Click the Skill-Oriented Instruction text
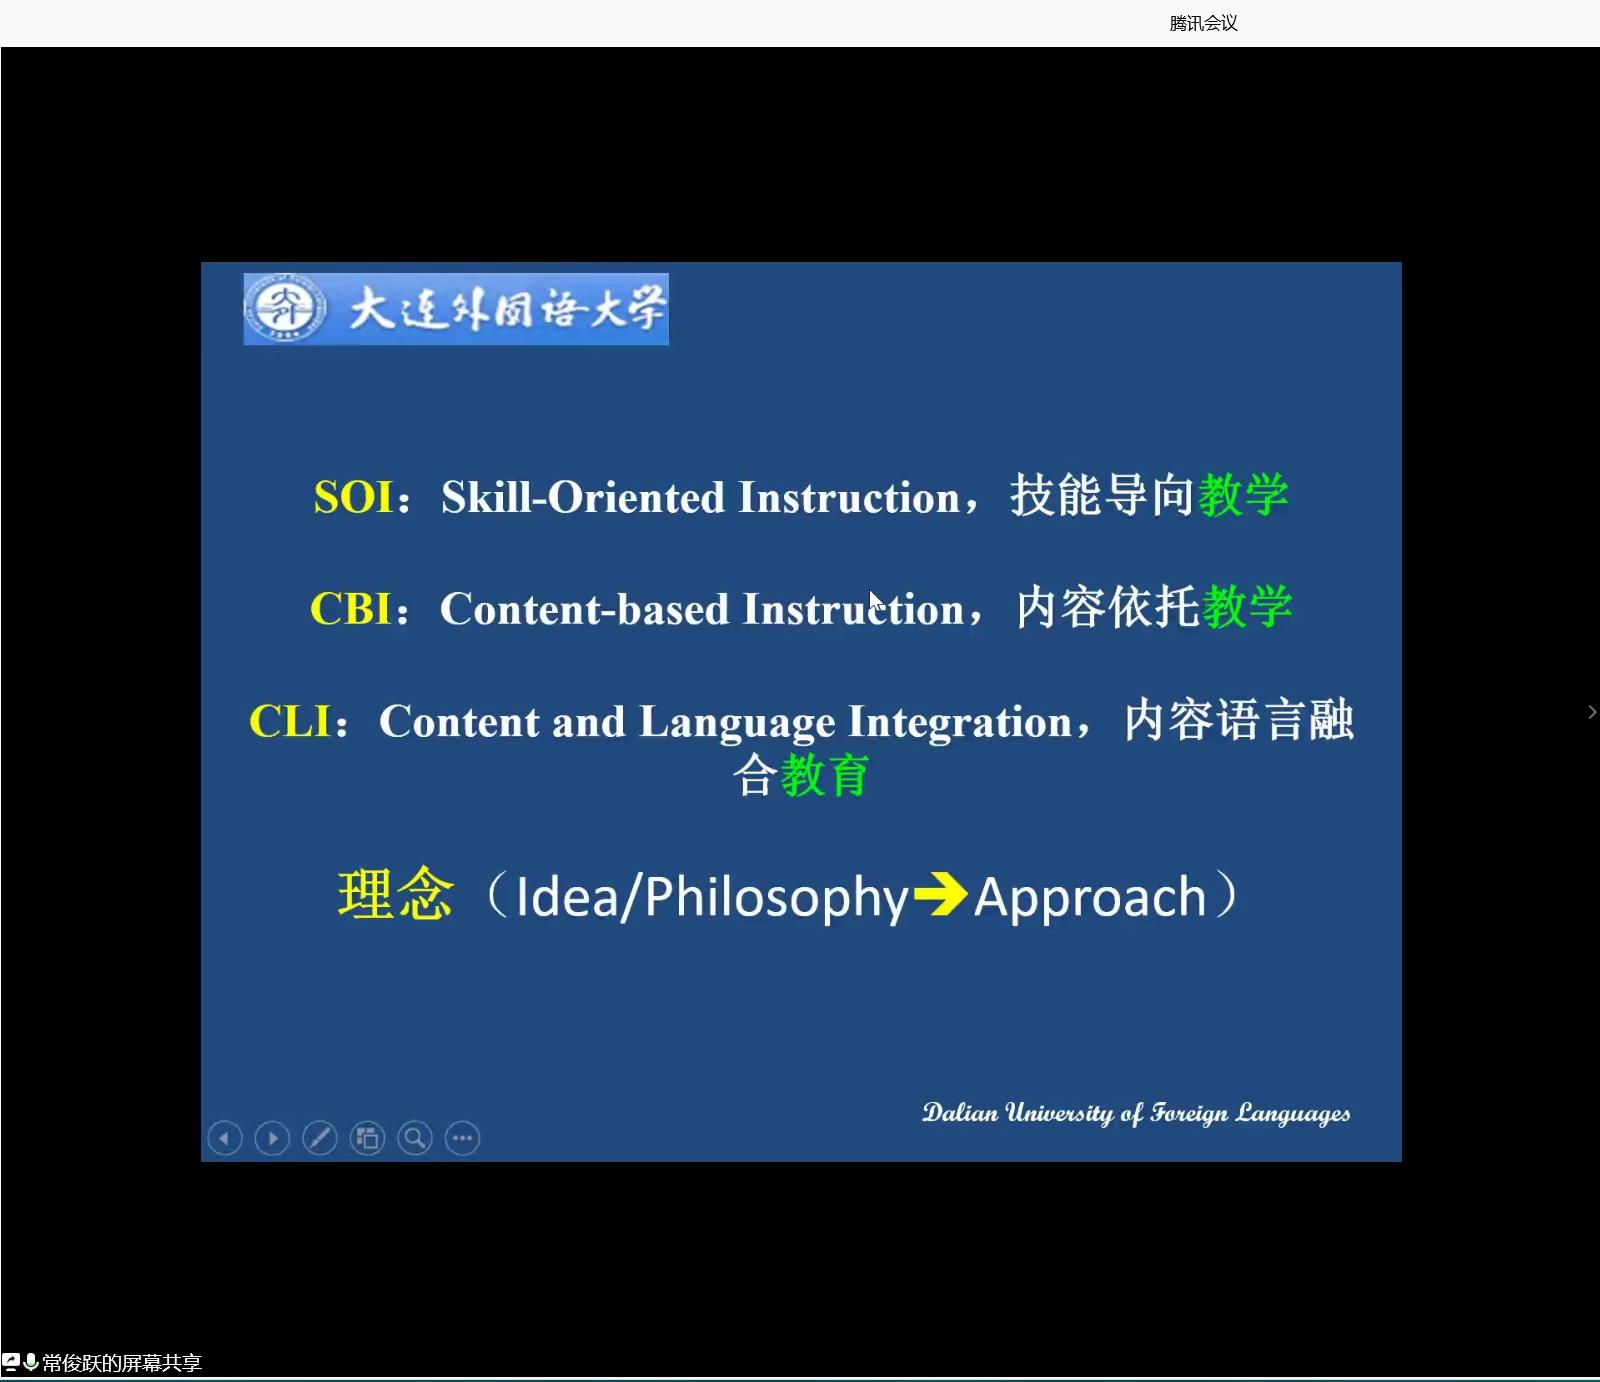Viewport: 1600px width, 1382px height. point(700,497)
